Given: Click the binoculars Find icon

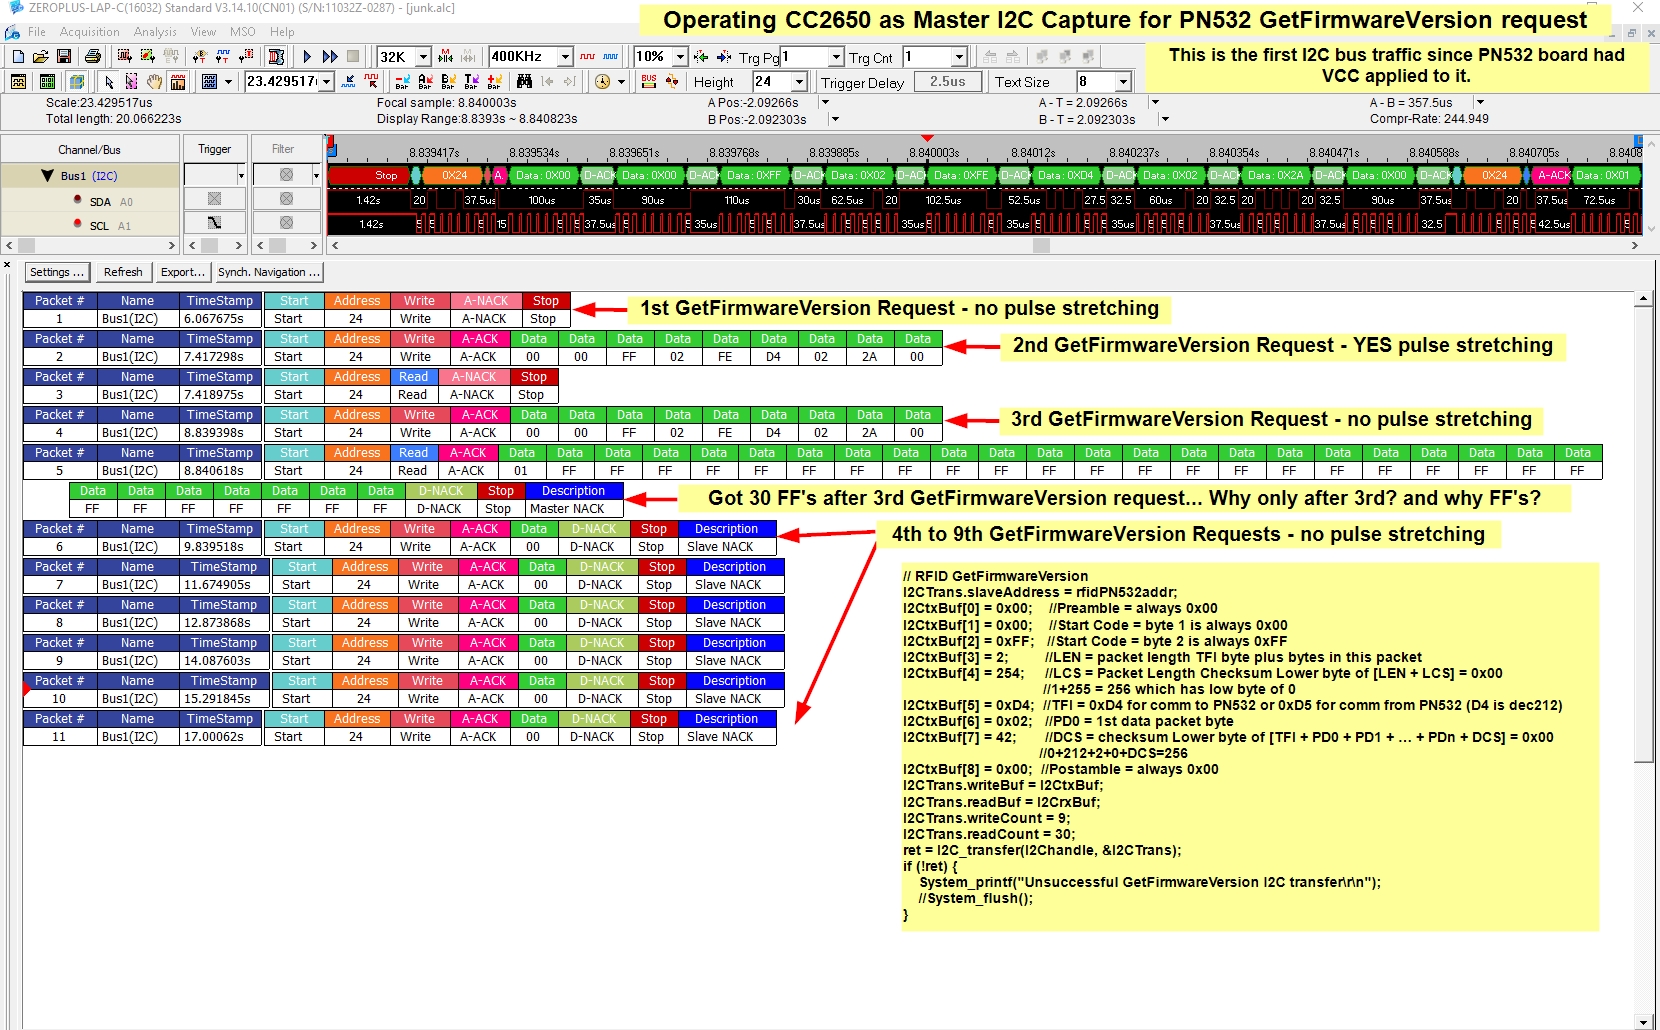Looking at the screenshot, I should click(524, 82).
